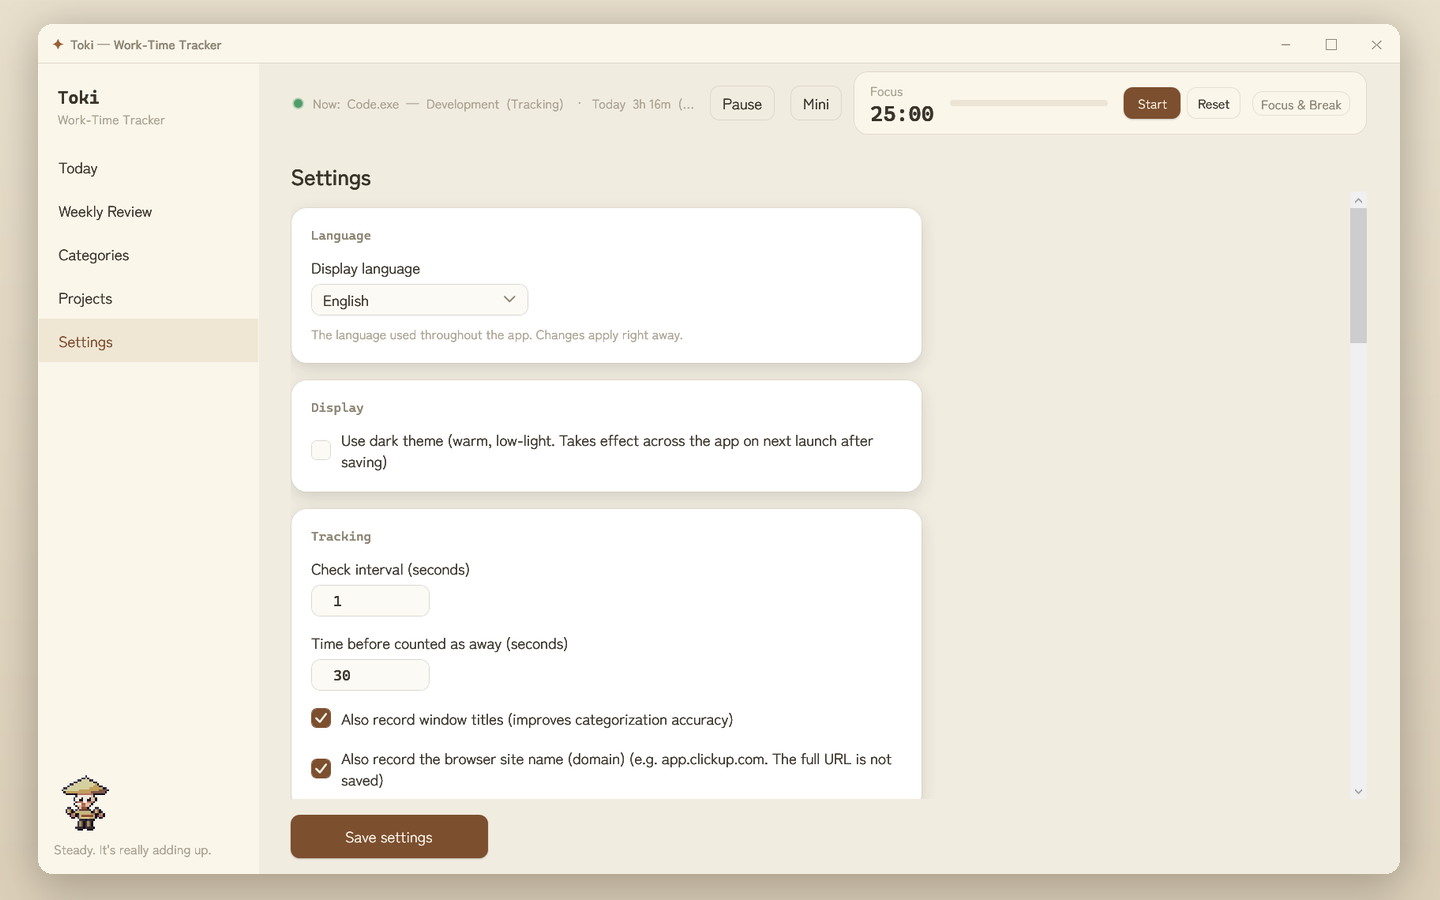Click the 25:00 focus timer display
Screen dimensions: 1440x900
902,114
